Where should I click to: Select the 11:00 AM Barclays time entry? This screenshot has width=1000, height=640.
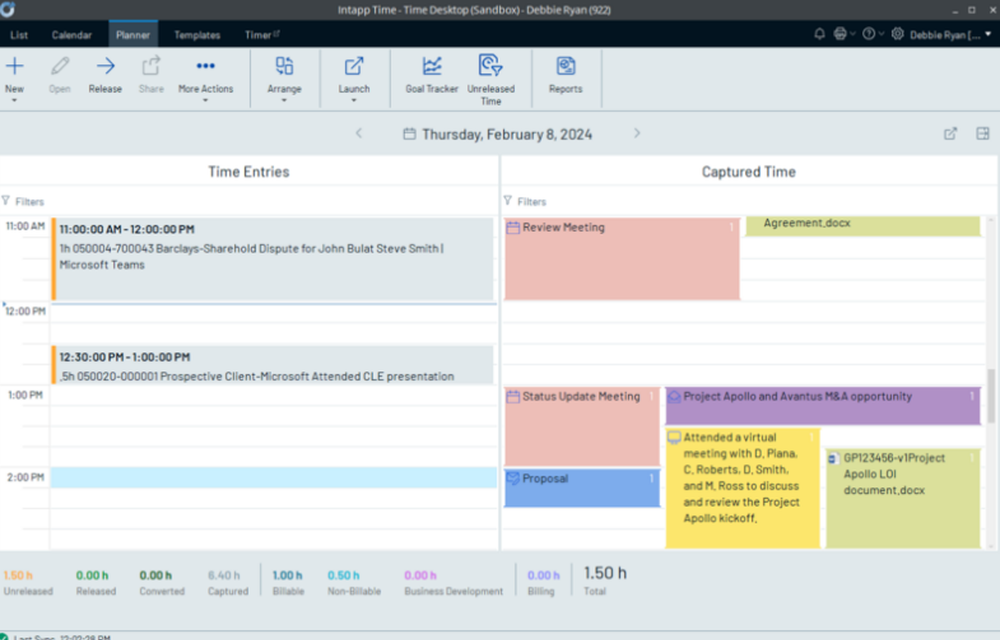point(273,259)
